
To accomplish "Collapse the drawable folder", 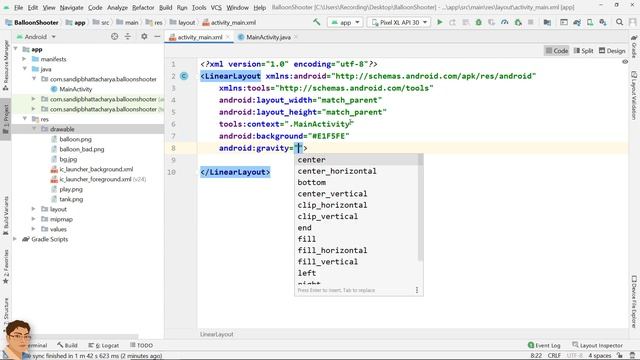I will tap(34, 129).
